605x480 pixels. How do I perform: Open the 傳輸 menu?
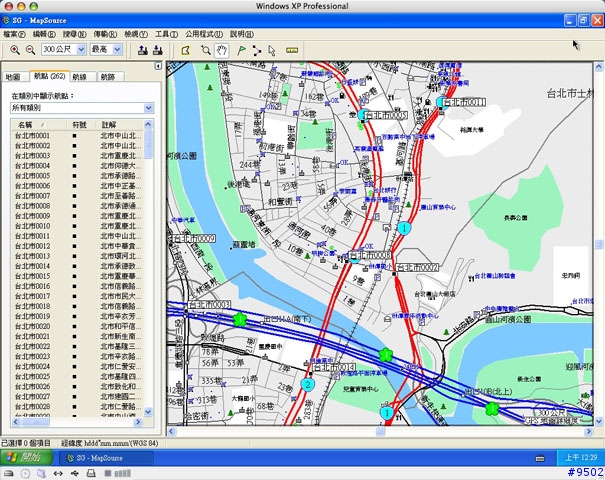click(105, 34)
